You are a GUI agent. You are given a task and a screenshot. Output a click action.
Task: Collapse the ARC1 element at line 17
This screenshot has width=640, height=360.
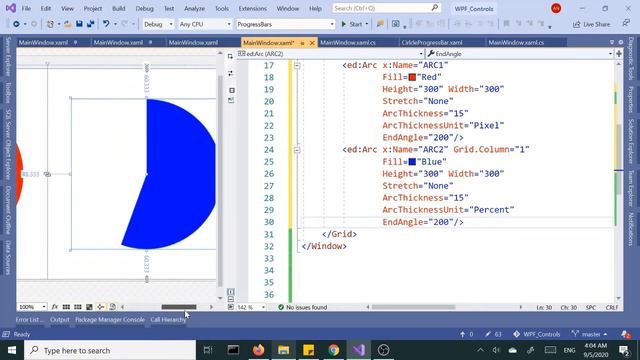click(x=297, y=65)
